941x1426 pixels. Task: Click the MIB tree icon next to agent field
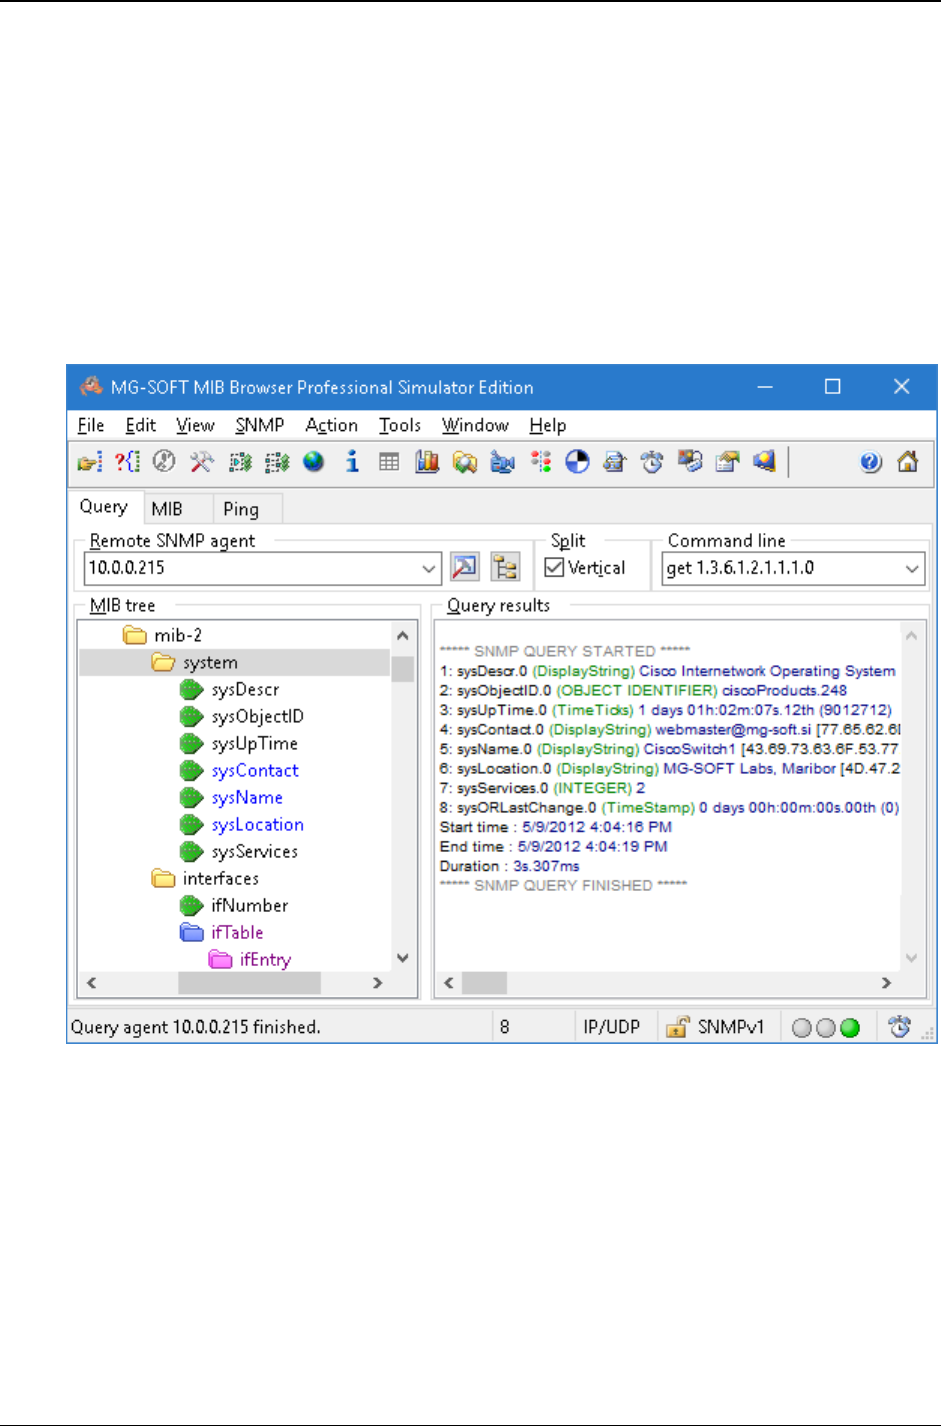tap(506, 568)
